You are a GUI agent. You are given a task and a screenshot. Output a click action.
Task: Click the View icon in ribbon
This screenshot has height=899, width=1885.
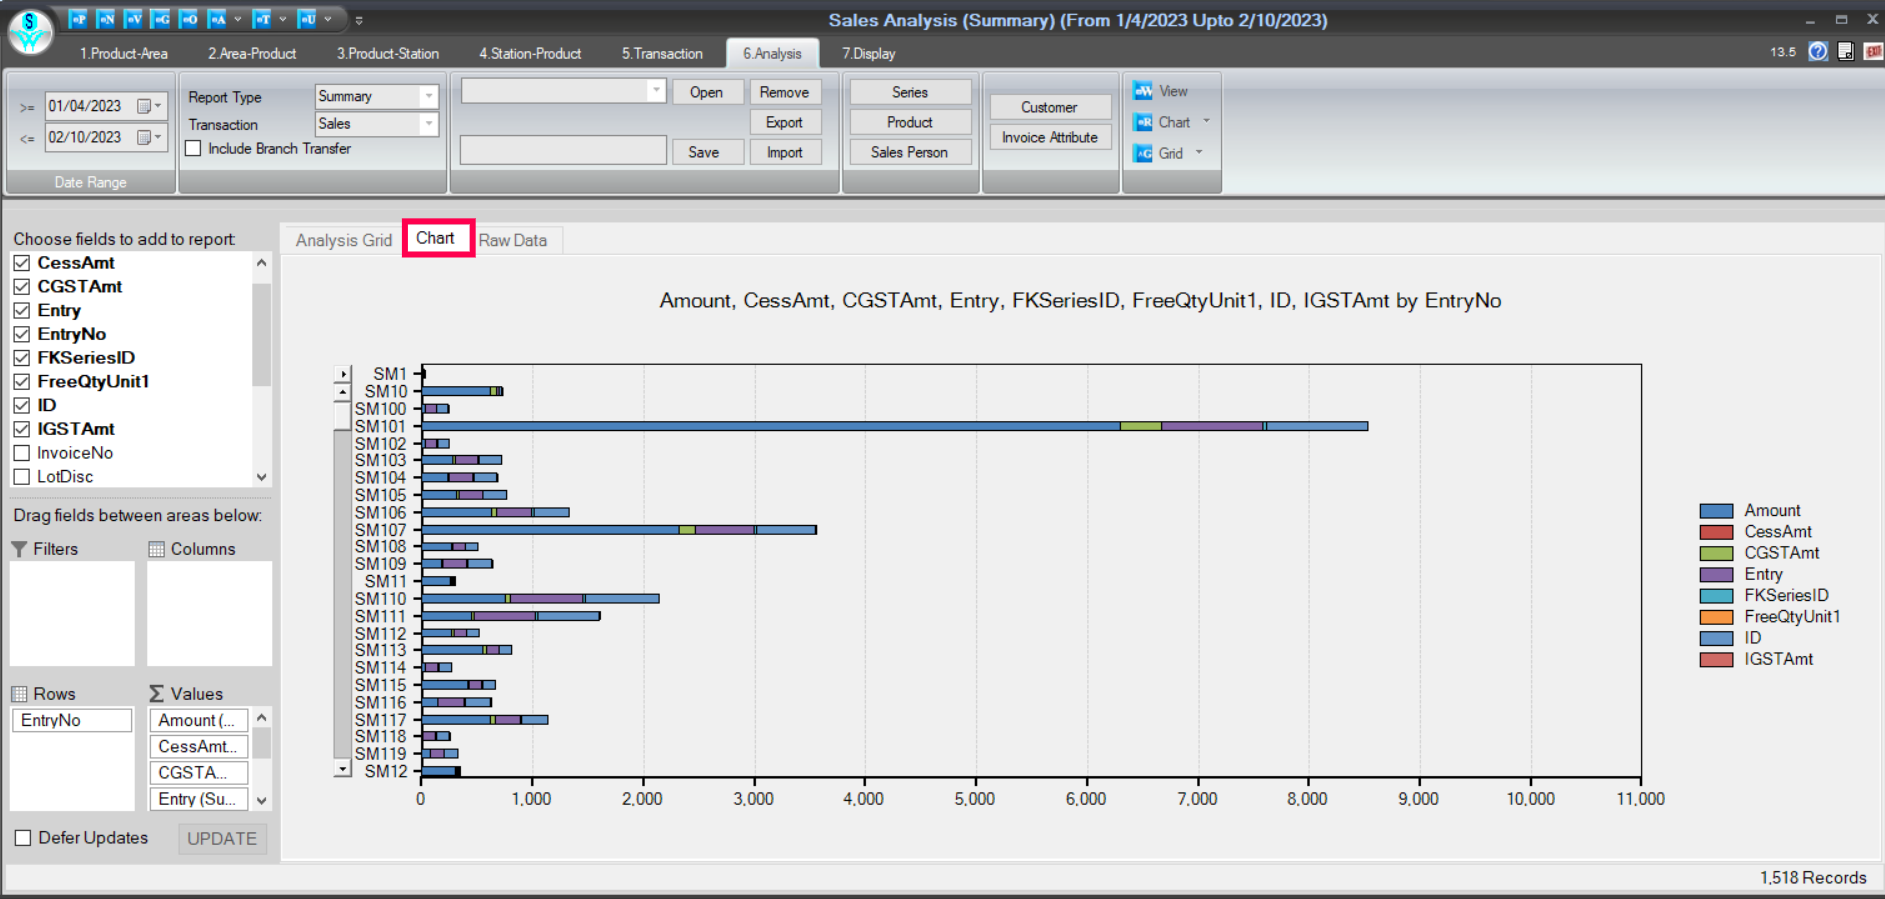click(1143, 91)
